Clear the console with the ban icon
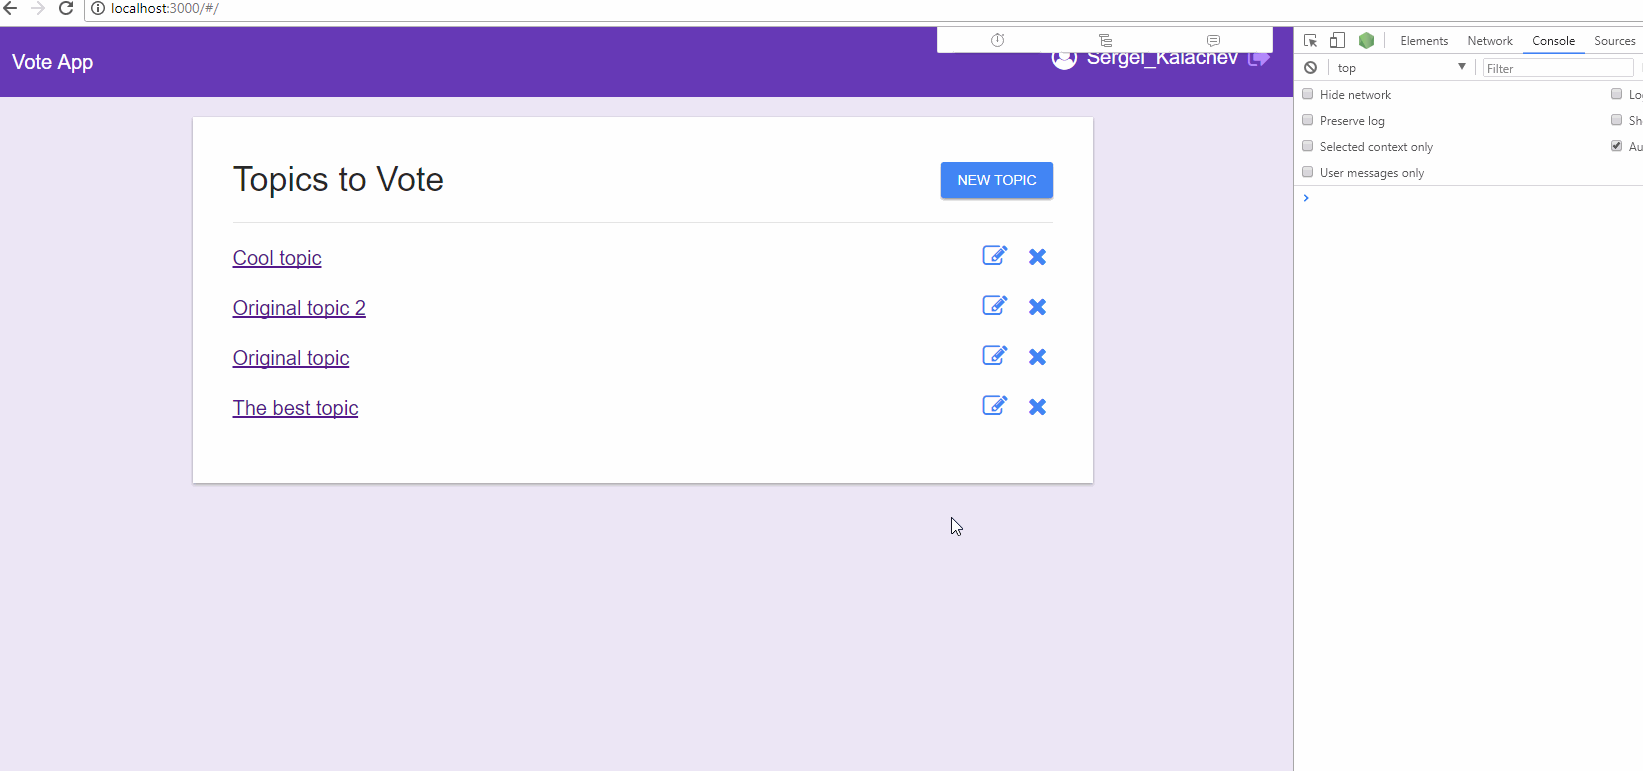The image size is (1643, 771). [1310, 68]
